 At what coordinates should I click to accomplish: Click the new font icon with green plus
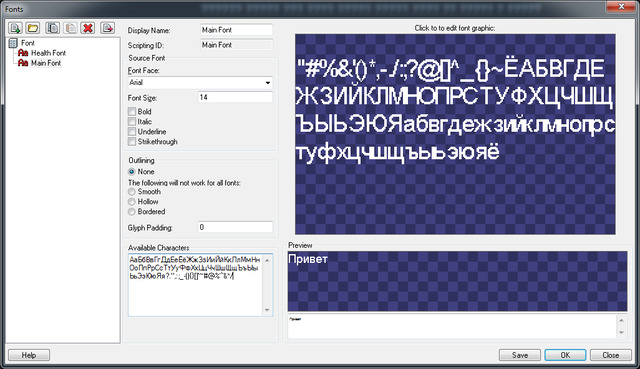click(x=15, y=28)
